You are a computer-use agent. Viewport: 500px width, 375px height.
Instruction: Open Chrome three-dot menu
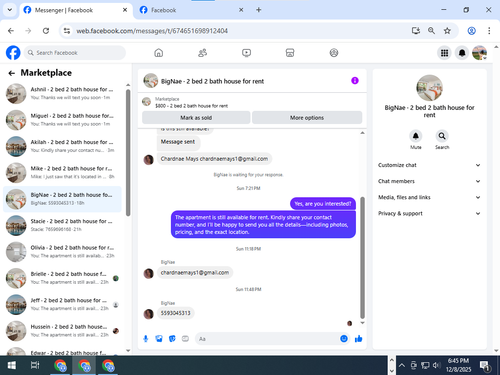(x=489, y=31)
